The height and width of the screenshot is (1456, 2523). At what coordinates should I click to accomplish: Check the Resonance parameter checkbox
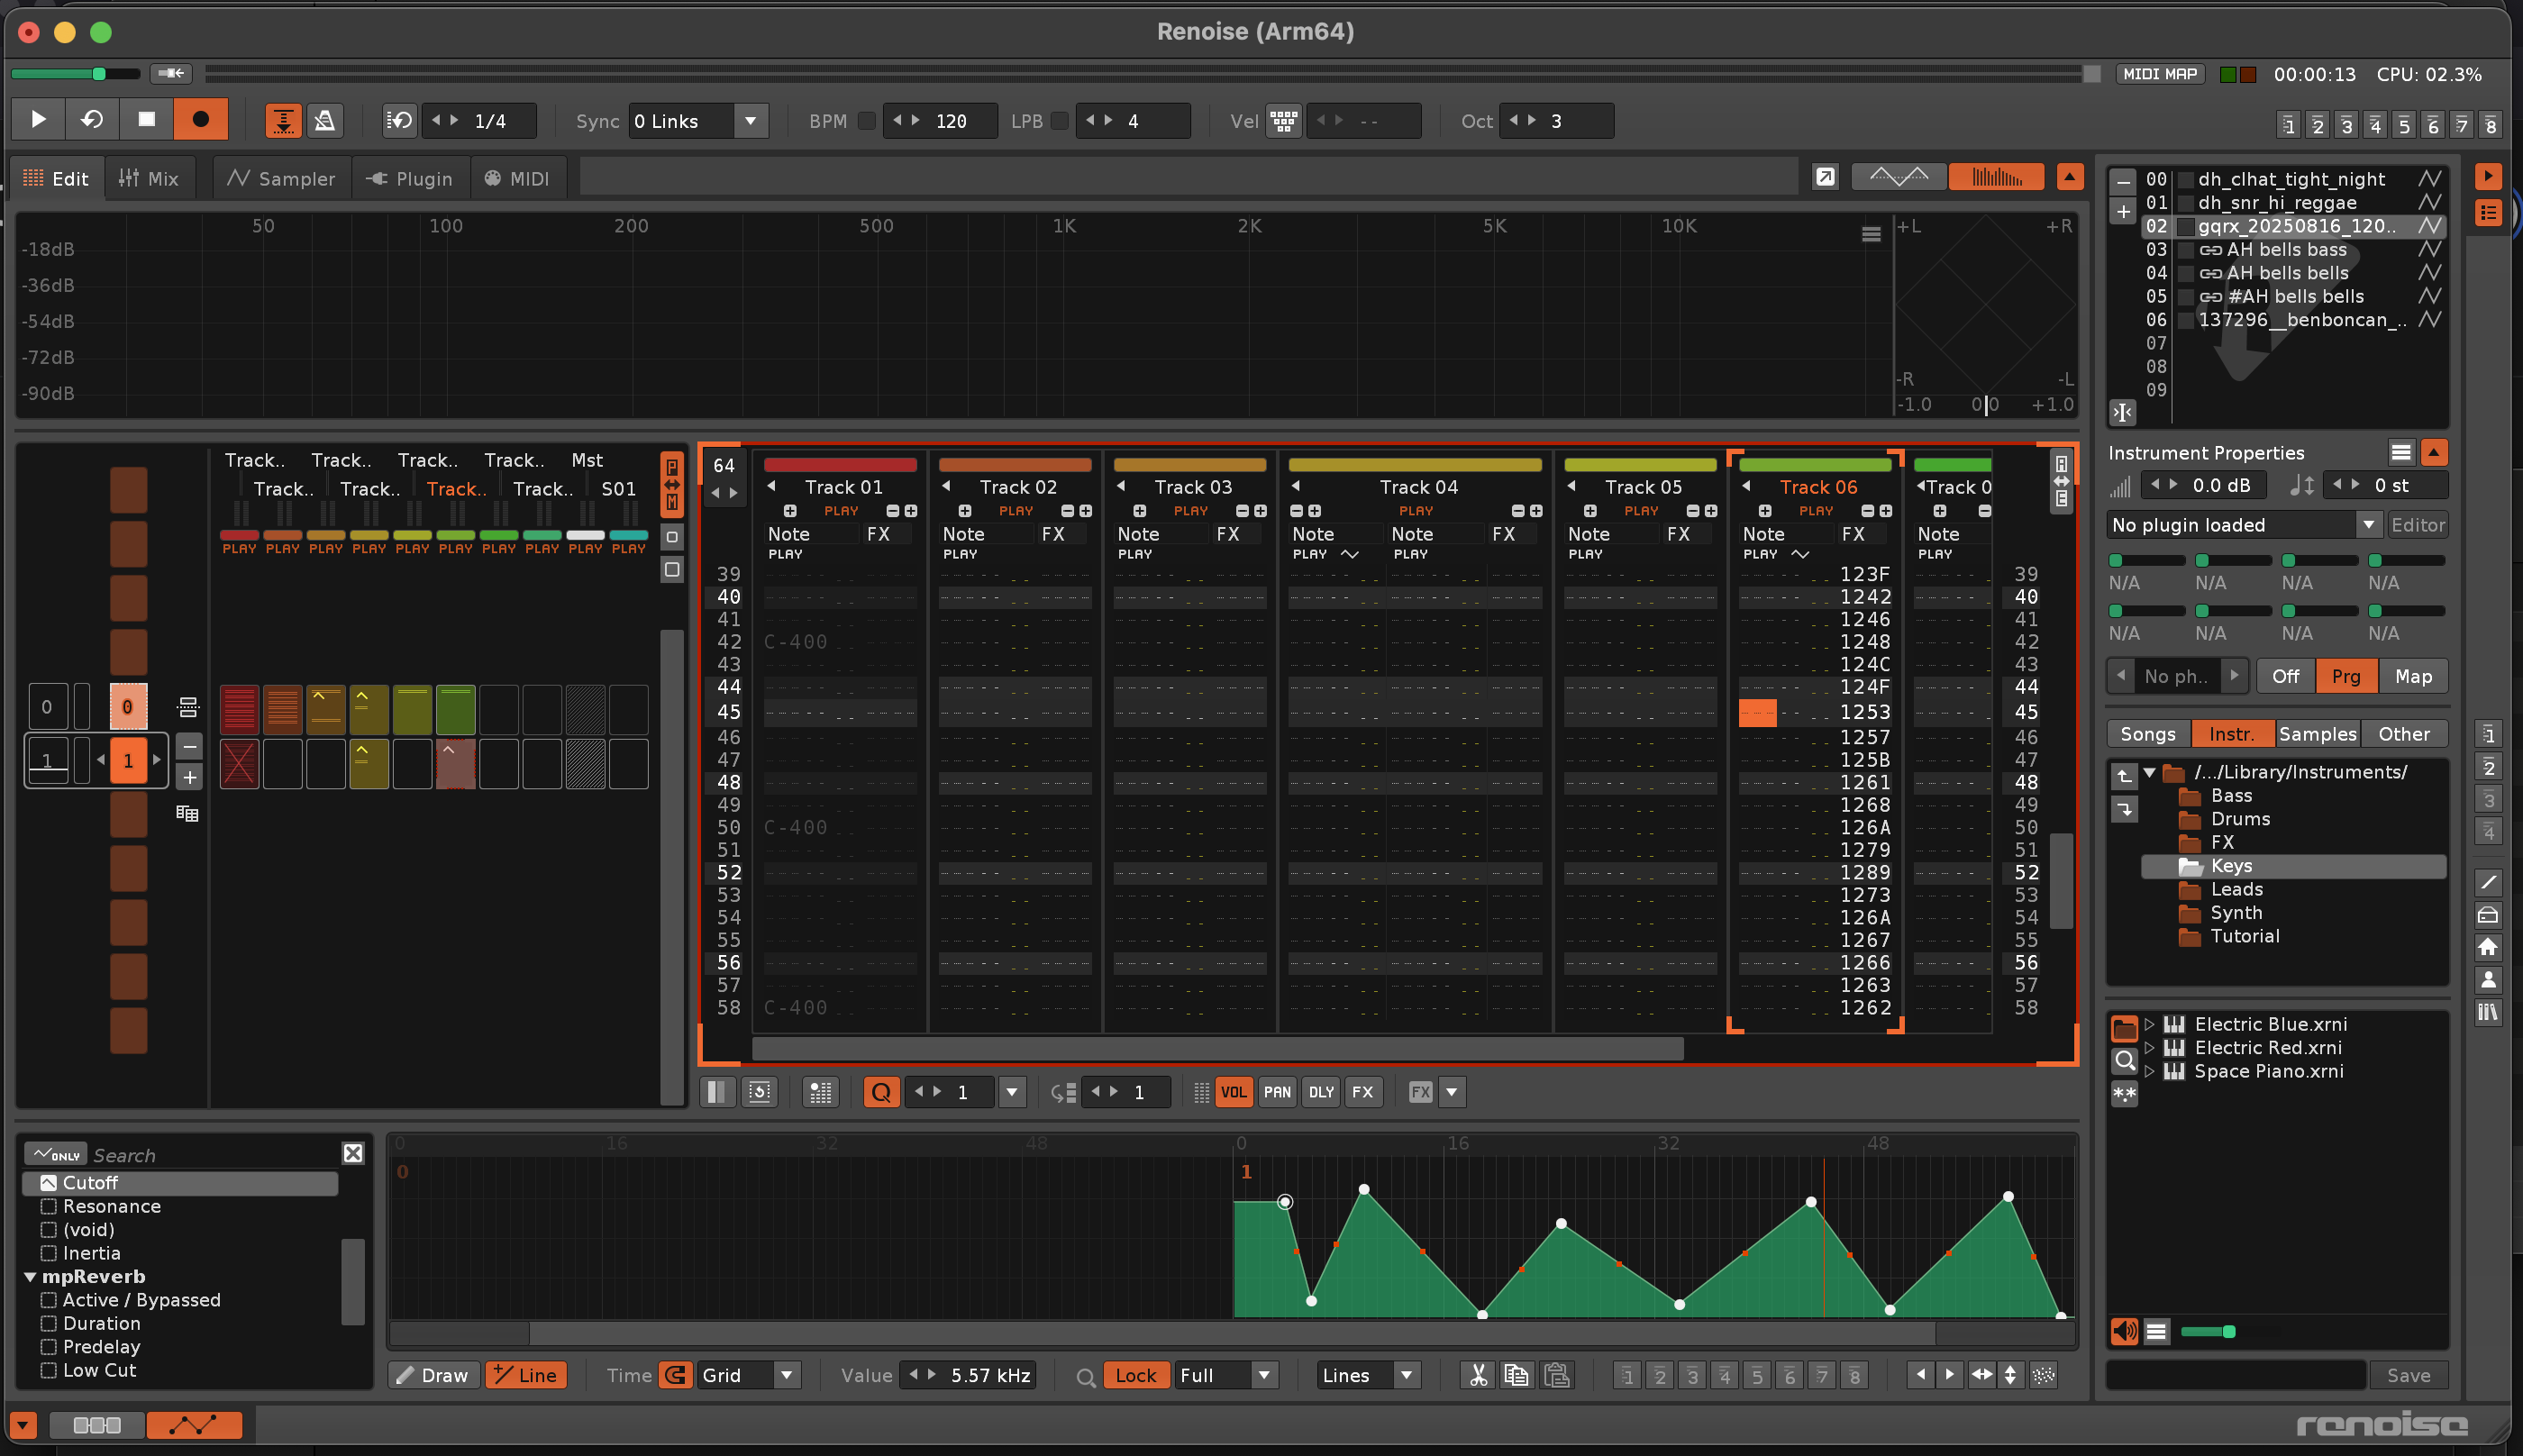[x=48, y=1206]
